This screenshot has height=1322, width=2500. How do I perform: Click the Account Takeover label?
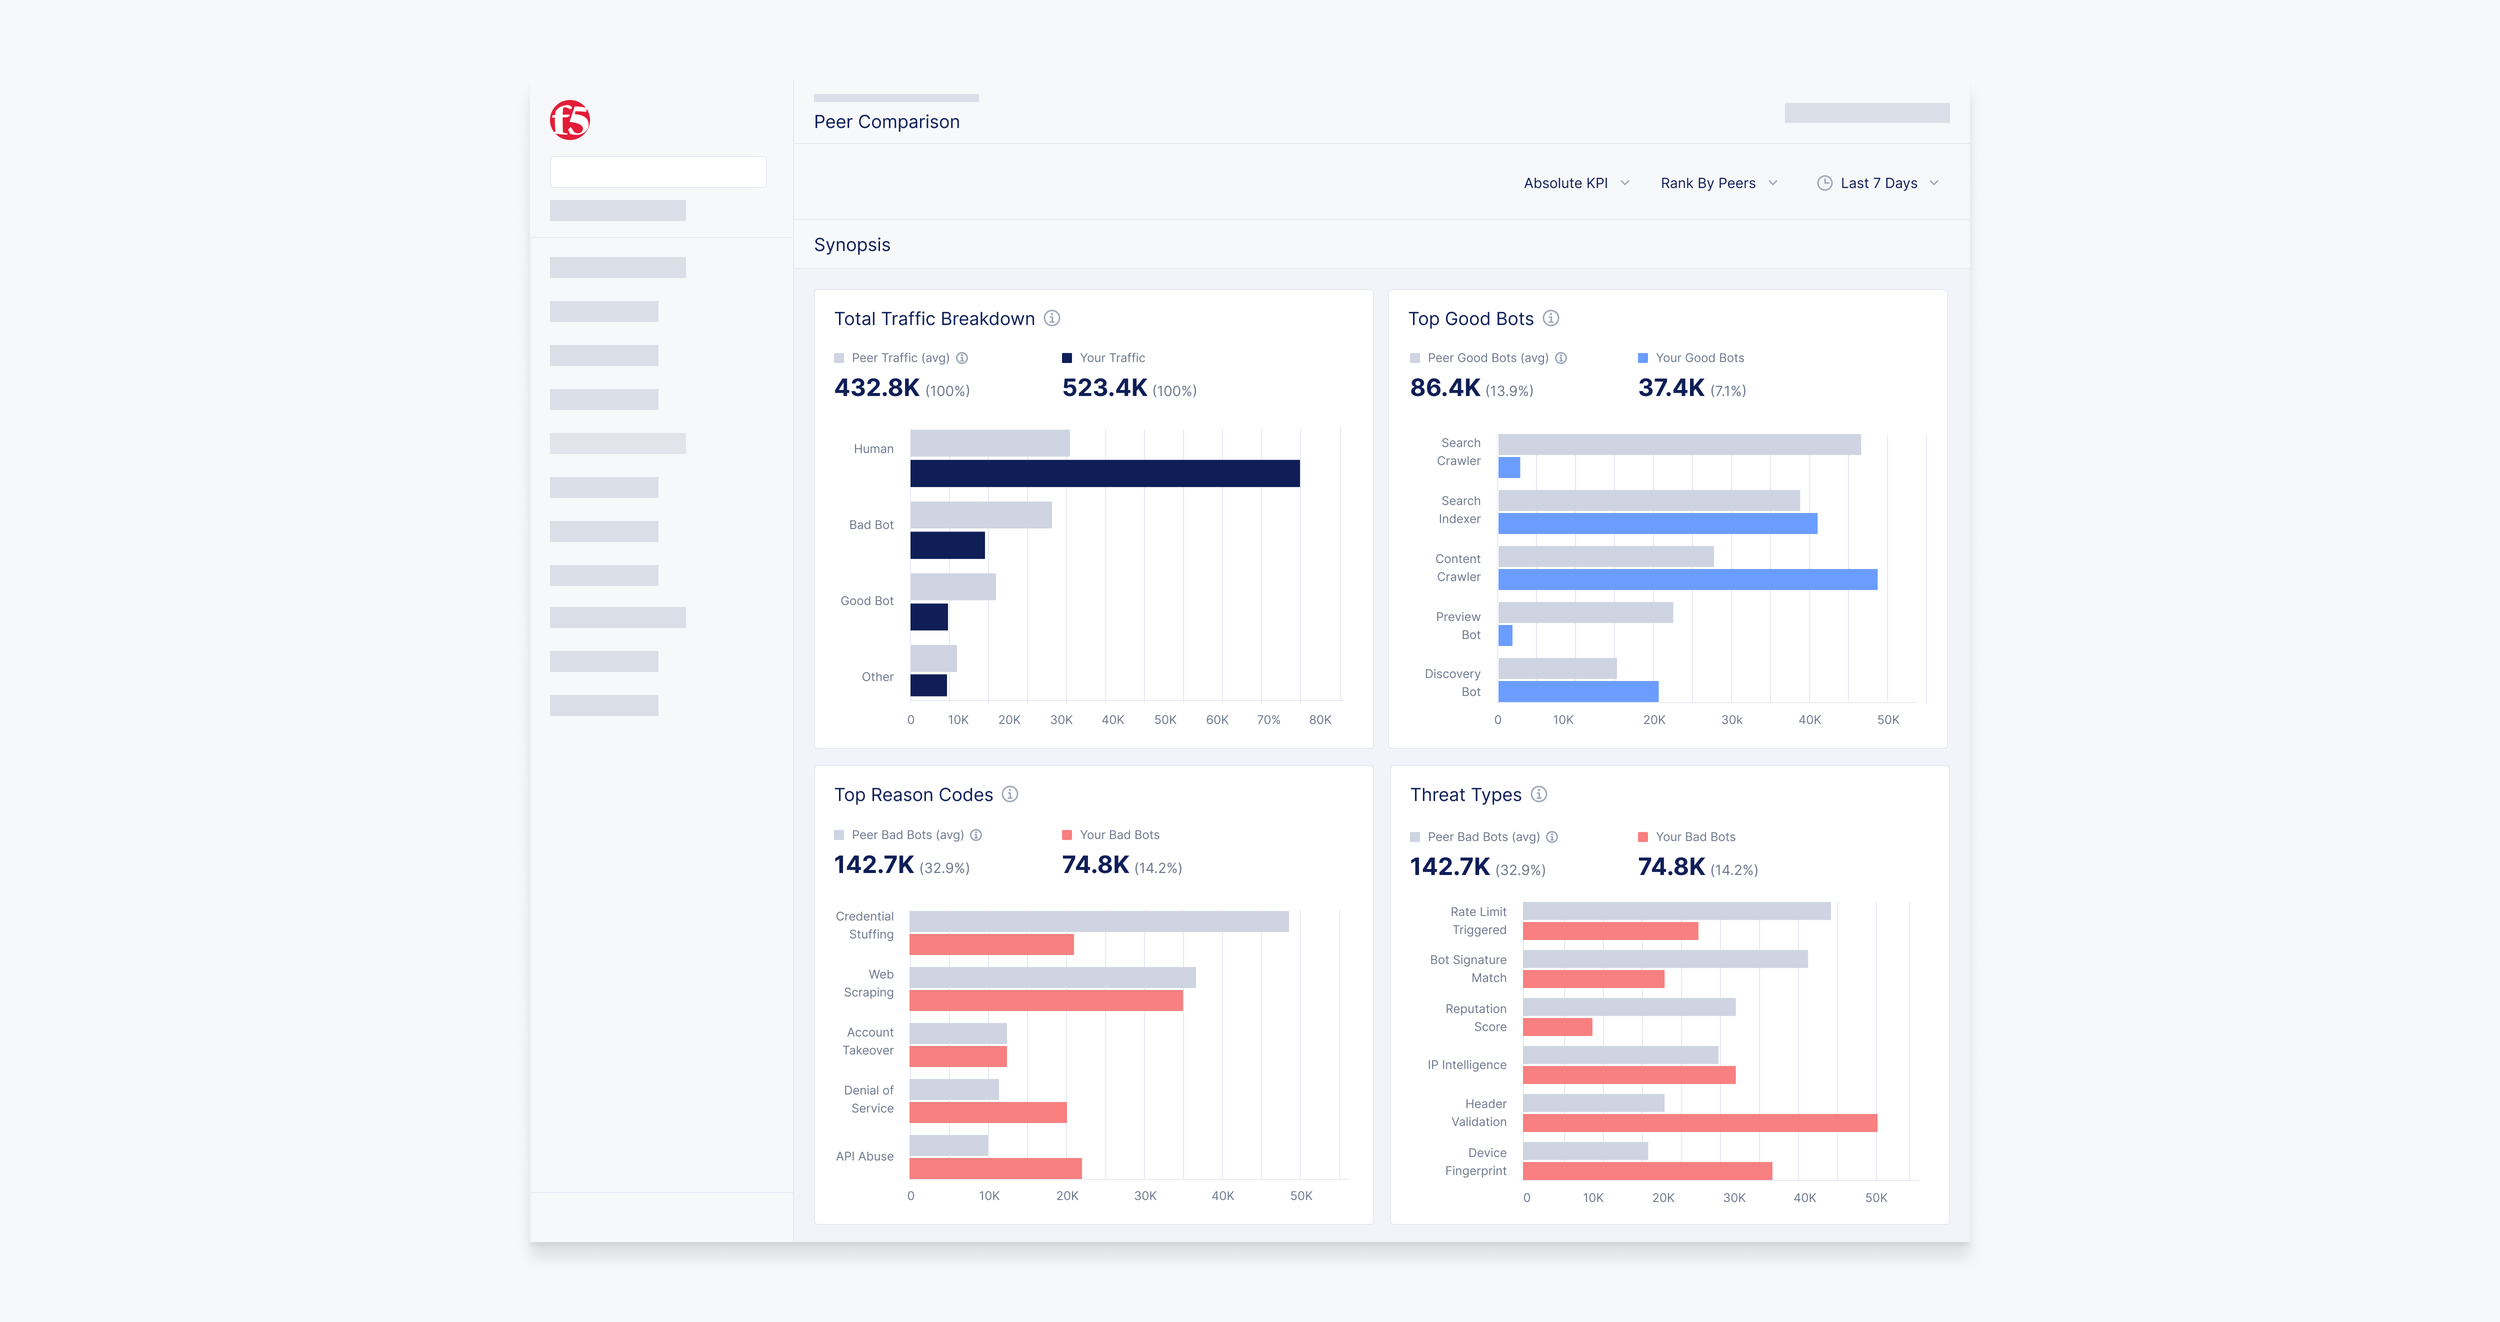(868, 1042)
